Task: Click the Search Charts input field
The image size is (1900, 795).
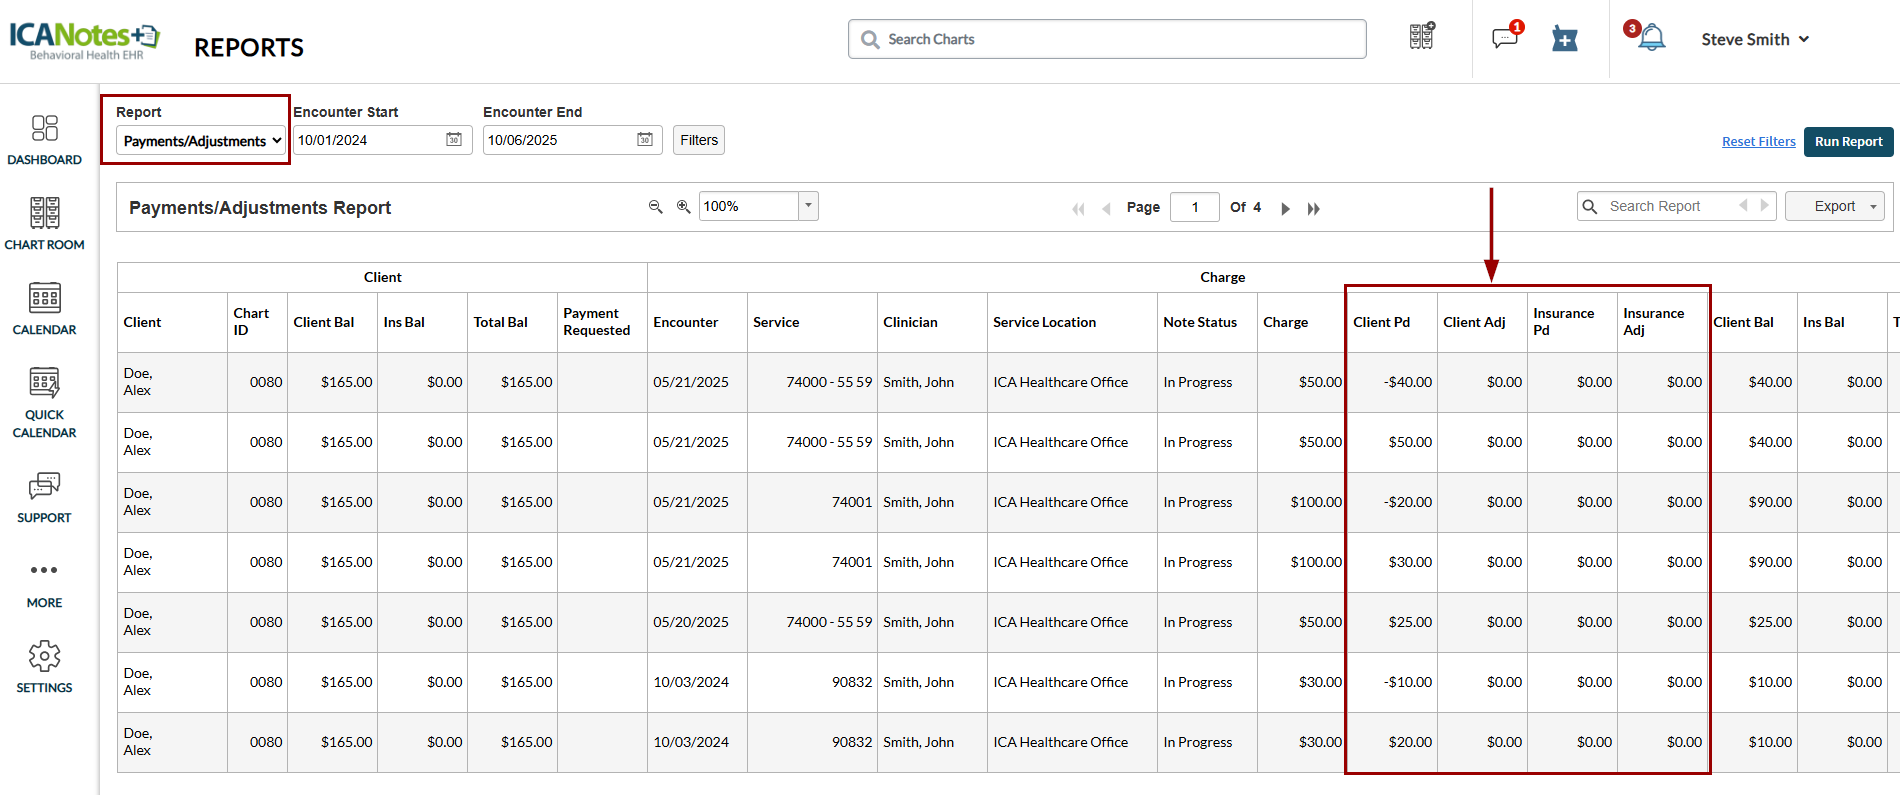Action: [x=1107, y=39]
